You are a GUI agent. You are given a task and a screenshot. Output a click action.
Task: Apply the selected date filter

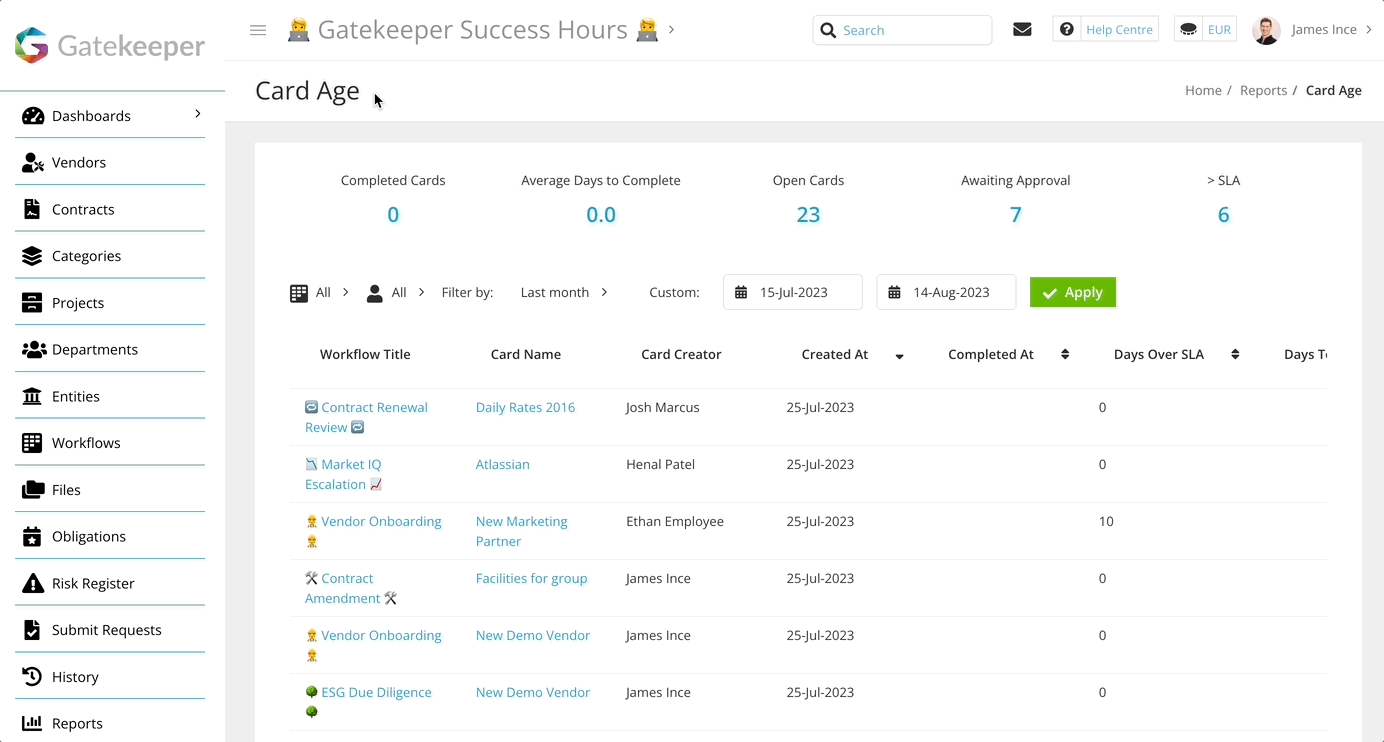click(1072, 292)
